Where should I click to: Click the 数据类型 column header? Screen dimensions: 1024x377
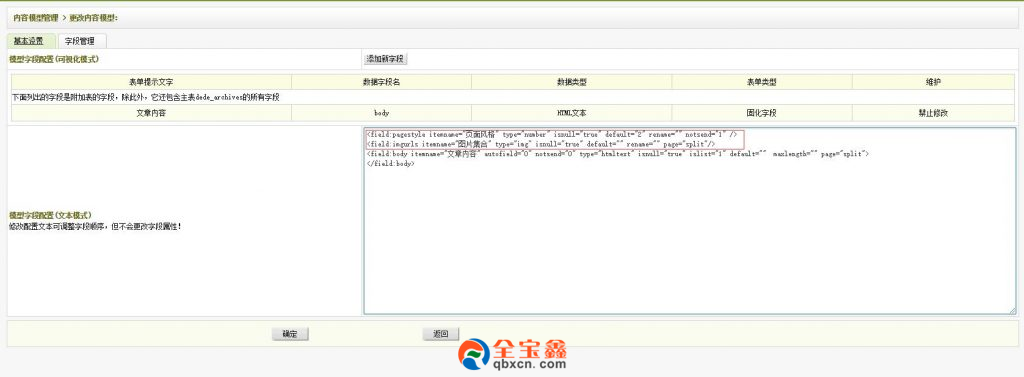click(x=571, y=82)
